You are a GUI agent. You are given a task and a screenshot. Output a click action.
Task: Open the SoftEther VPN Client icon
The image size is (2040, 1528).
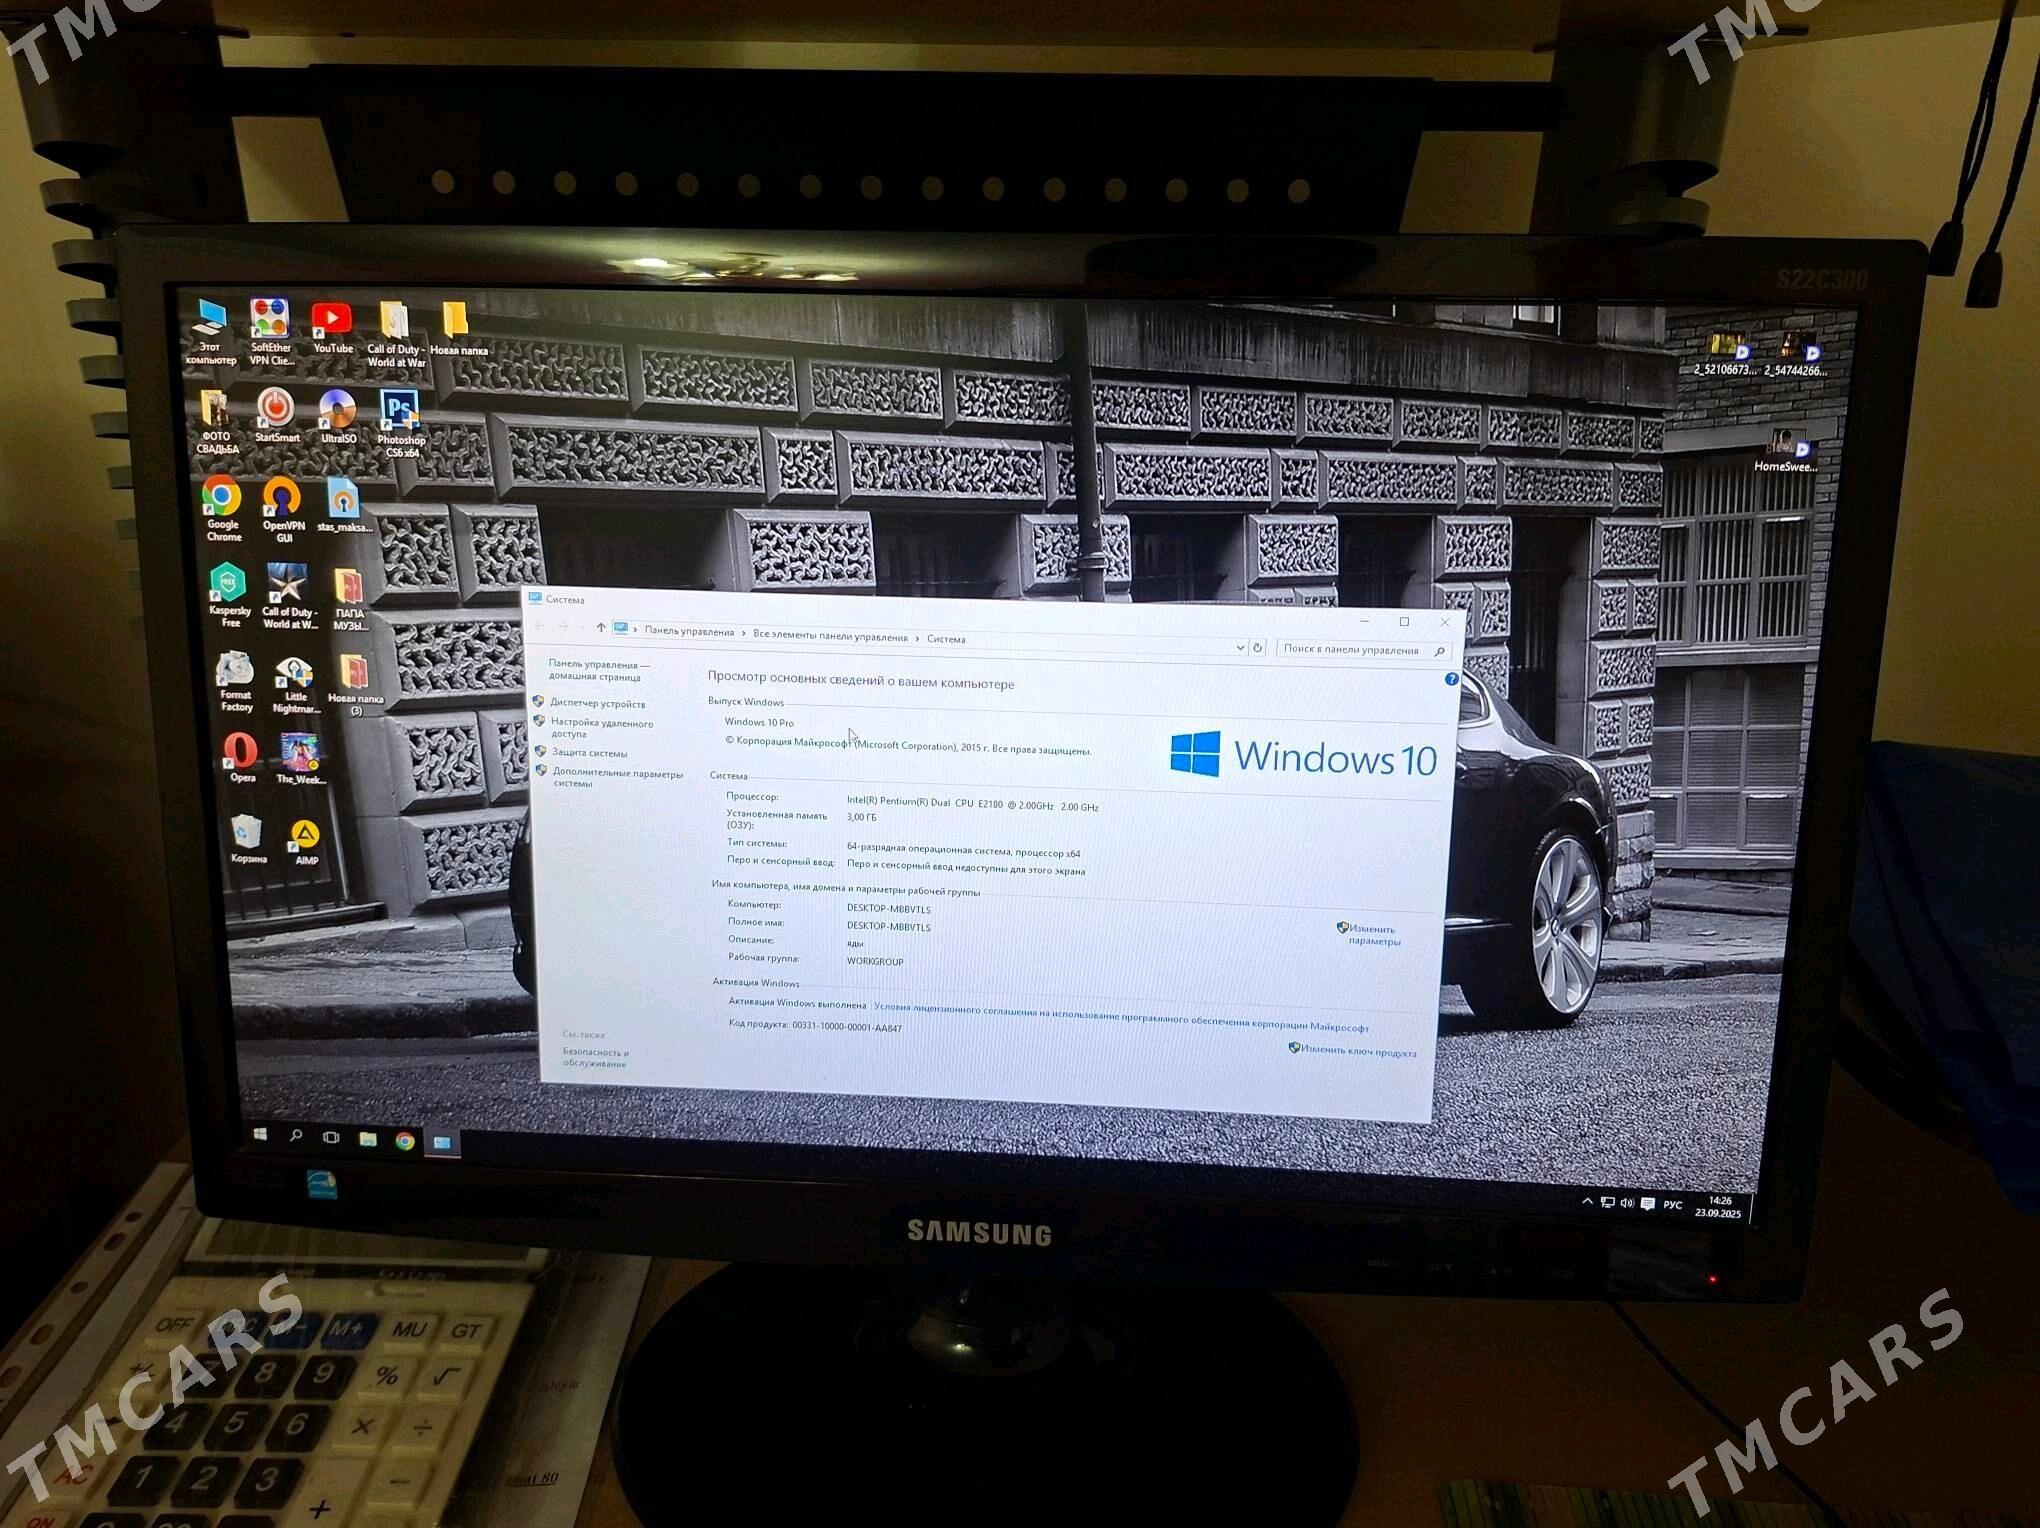270,331
